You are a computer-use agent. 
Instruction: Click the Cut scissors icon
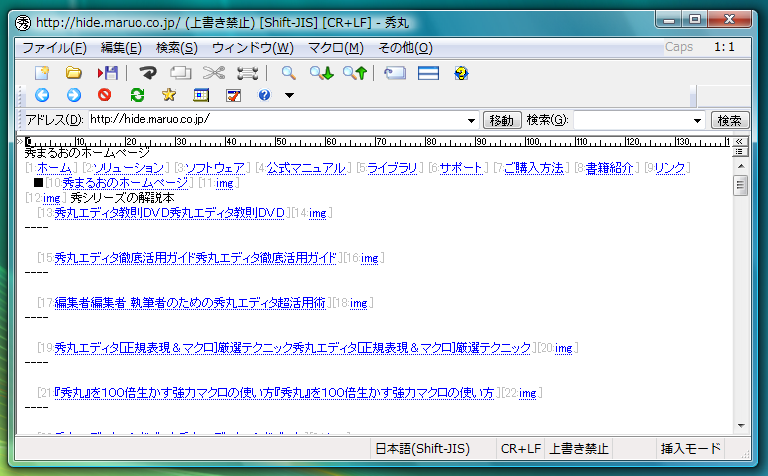(214, 73)
